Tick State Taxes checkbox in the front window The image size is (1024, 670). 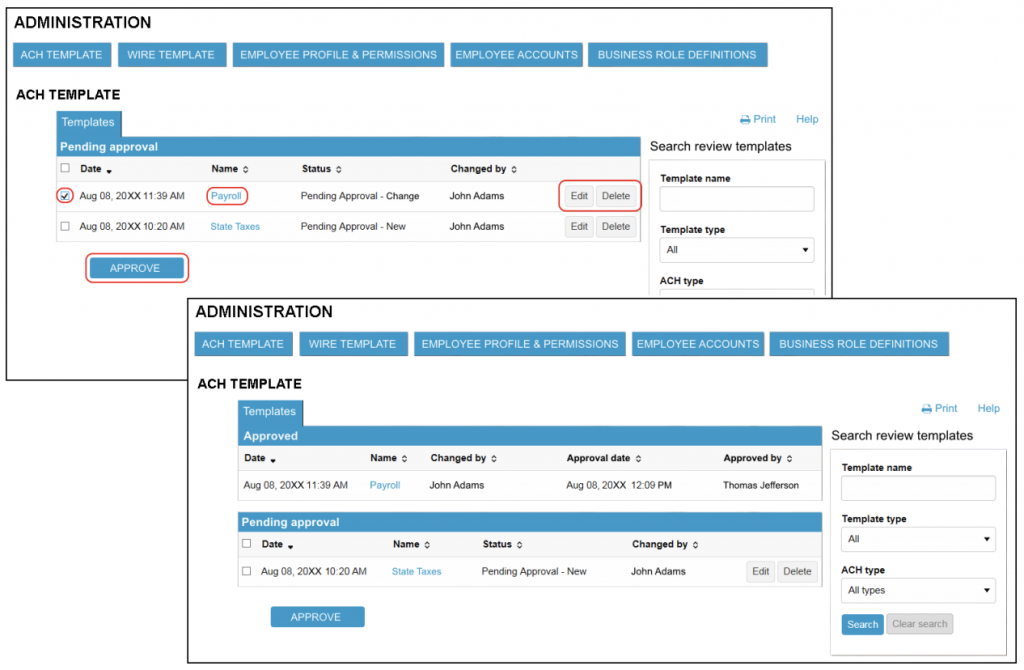point(247,572)
